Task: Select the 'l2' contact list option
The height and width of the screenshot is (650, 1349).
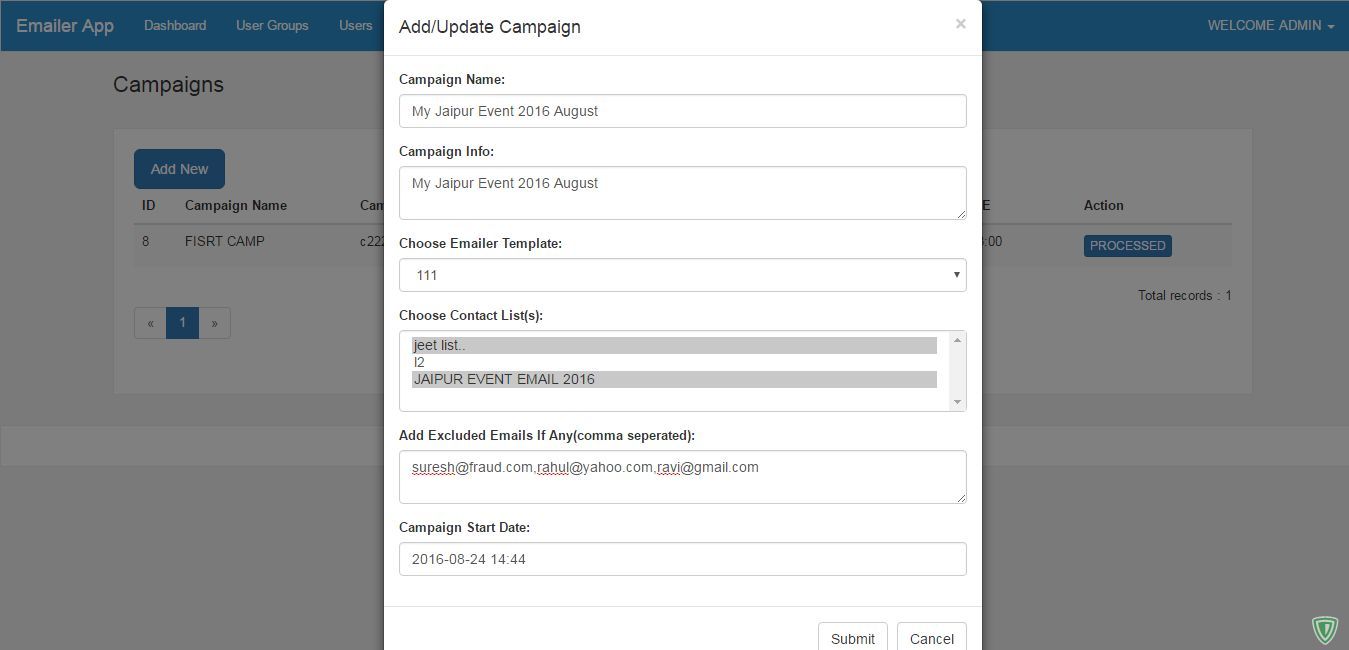Action: pyautogui.click(x=674, y=362)
